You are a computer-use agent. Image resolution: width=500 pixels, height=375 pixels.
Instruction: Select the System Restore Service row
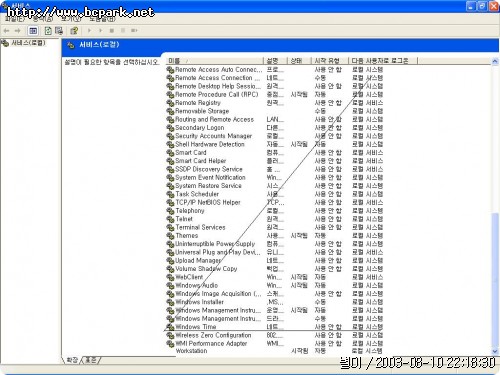275,186
